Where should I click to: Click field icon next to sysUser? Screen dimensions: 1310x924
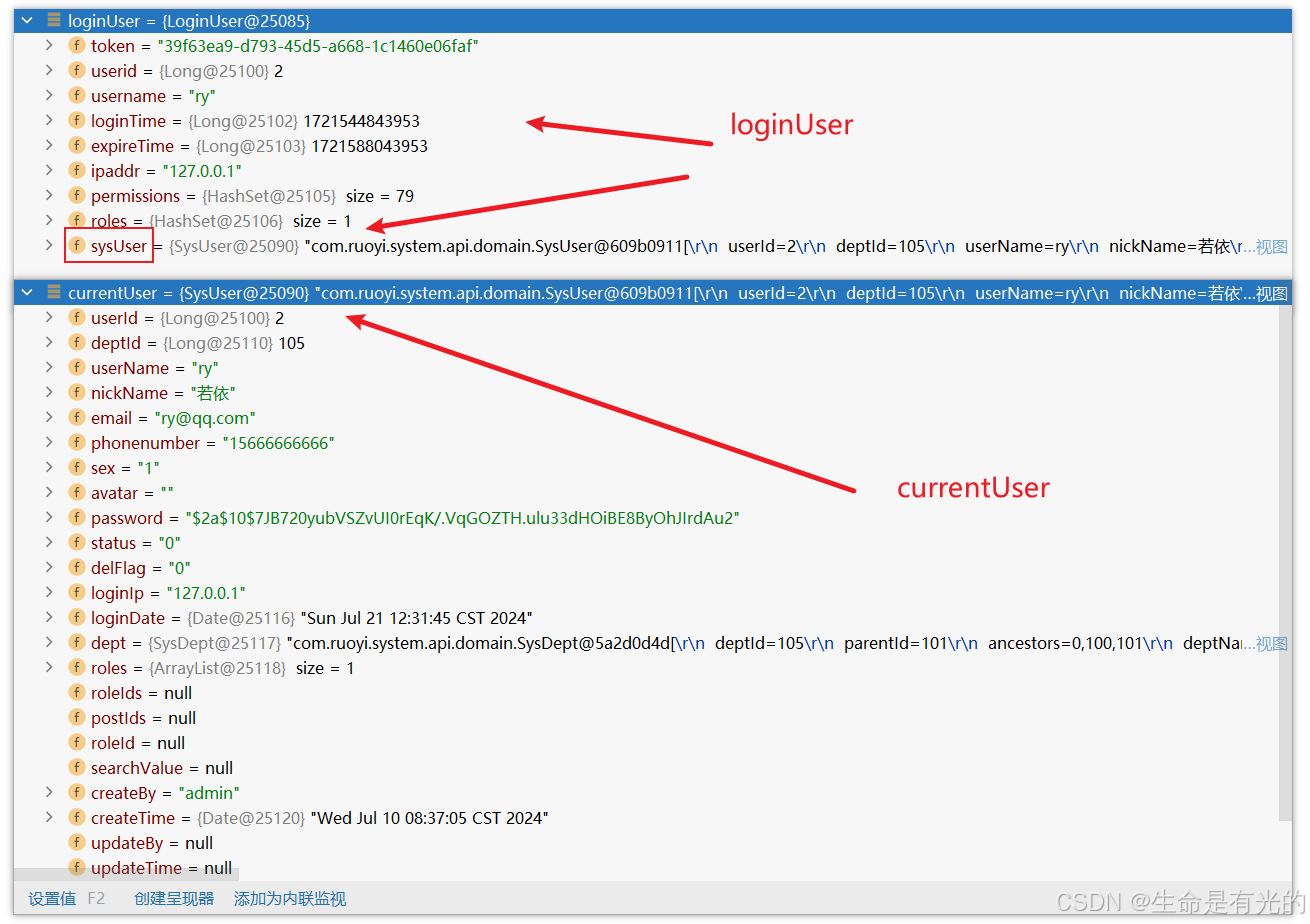pyautogui.click(x=77, y=245)
